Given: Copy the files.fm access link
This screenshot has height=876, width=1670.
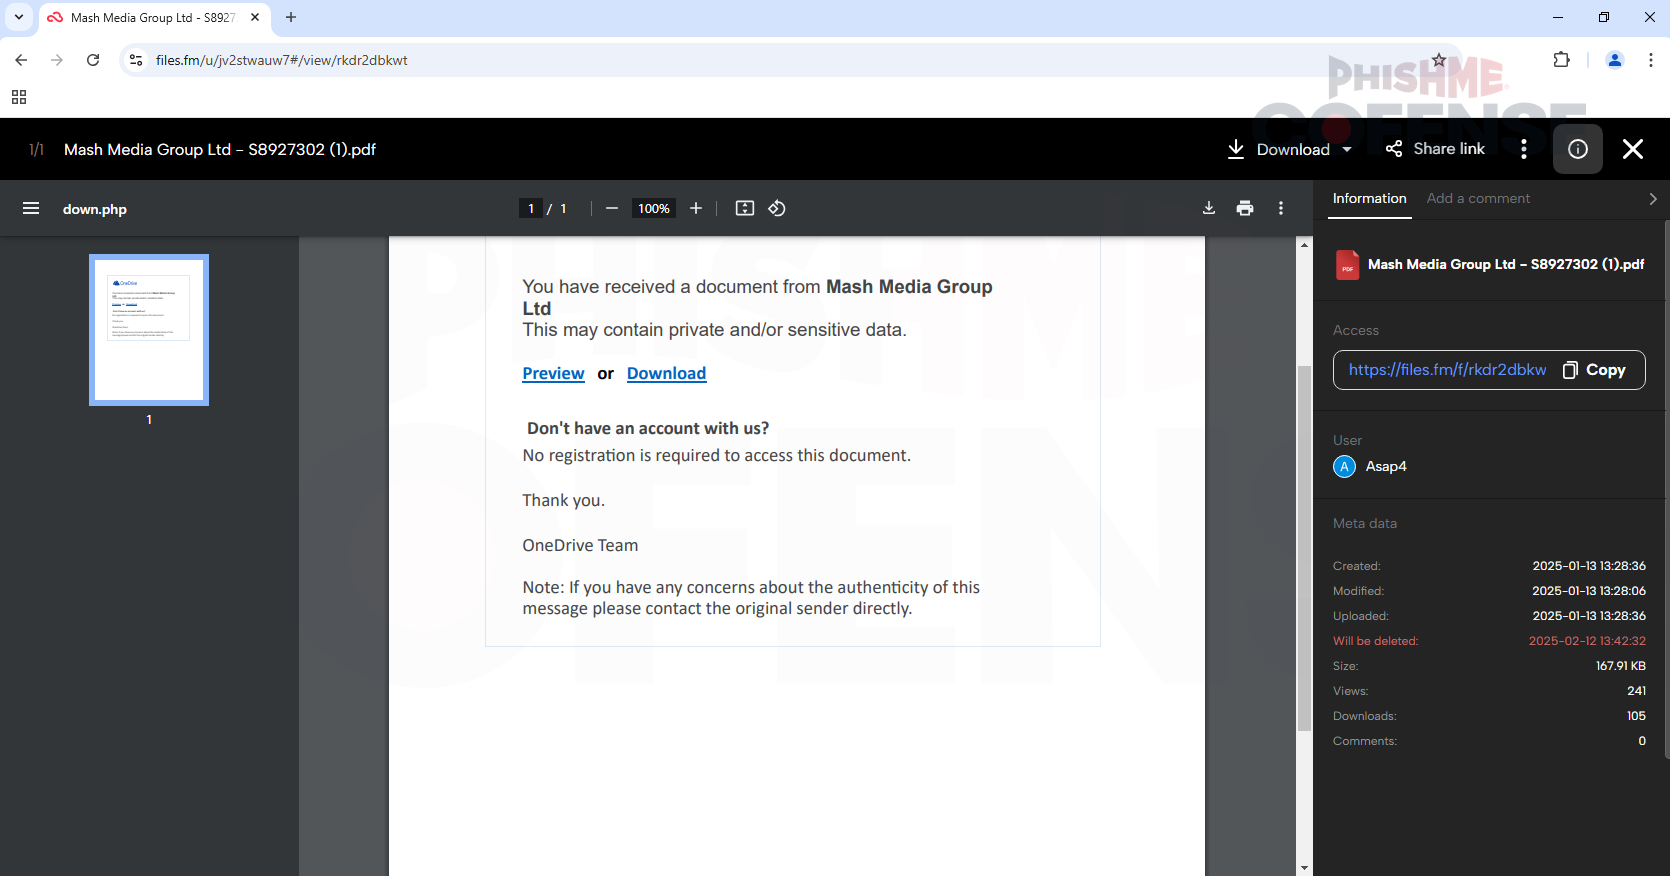Looking at the screenshot, I should (1595, 370).
